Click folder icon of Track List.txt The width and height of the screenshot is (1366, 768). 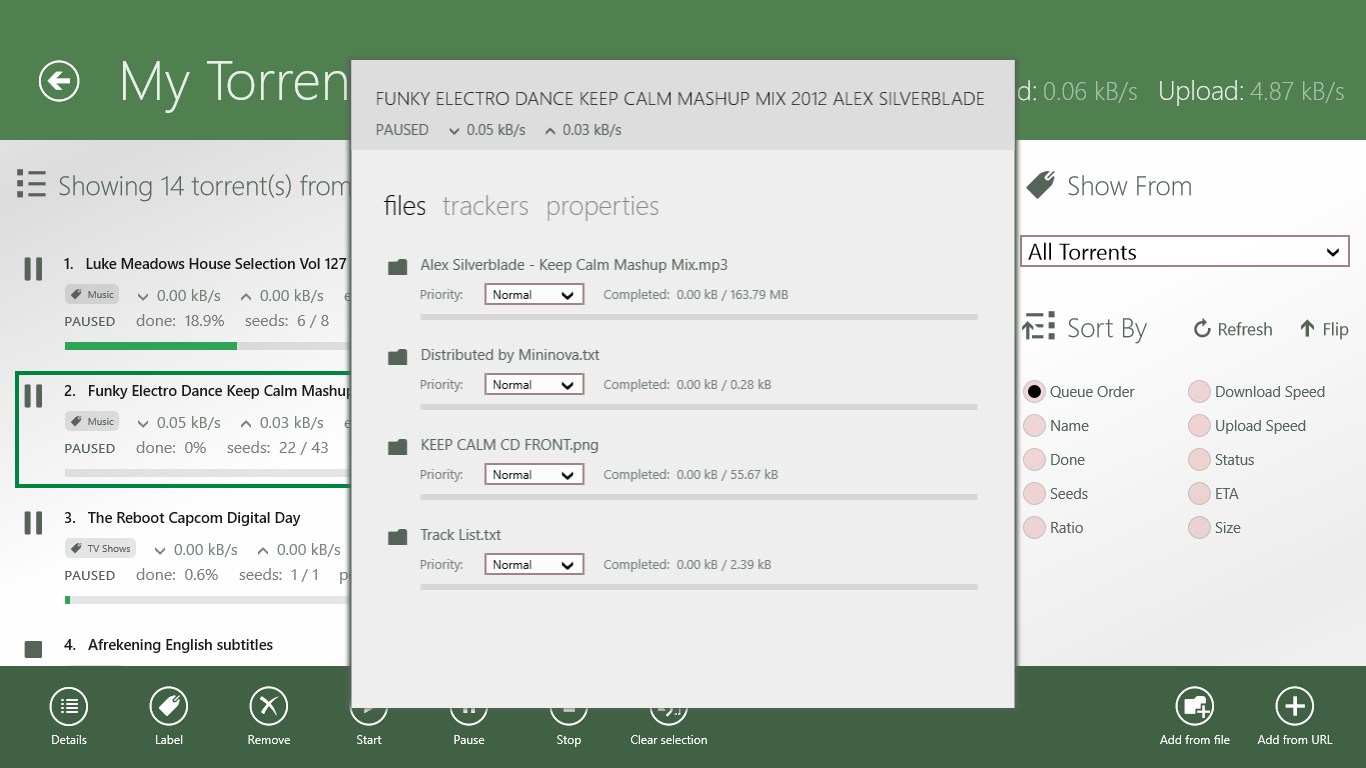click(398, 537)
